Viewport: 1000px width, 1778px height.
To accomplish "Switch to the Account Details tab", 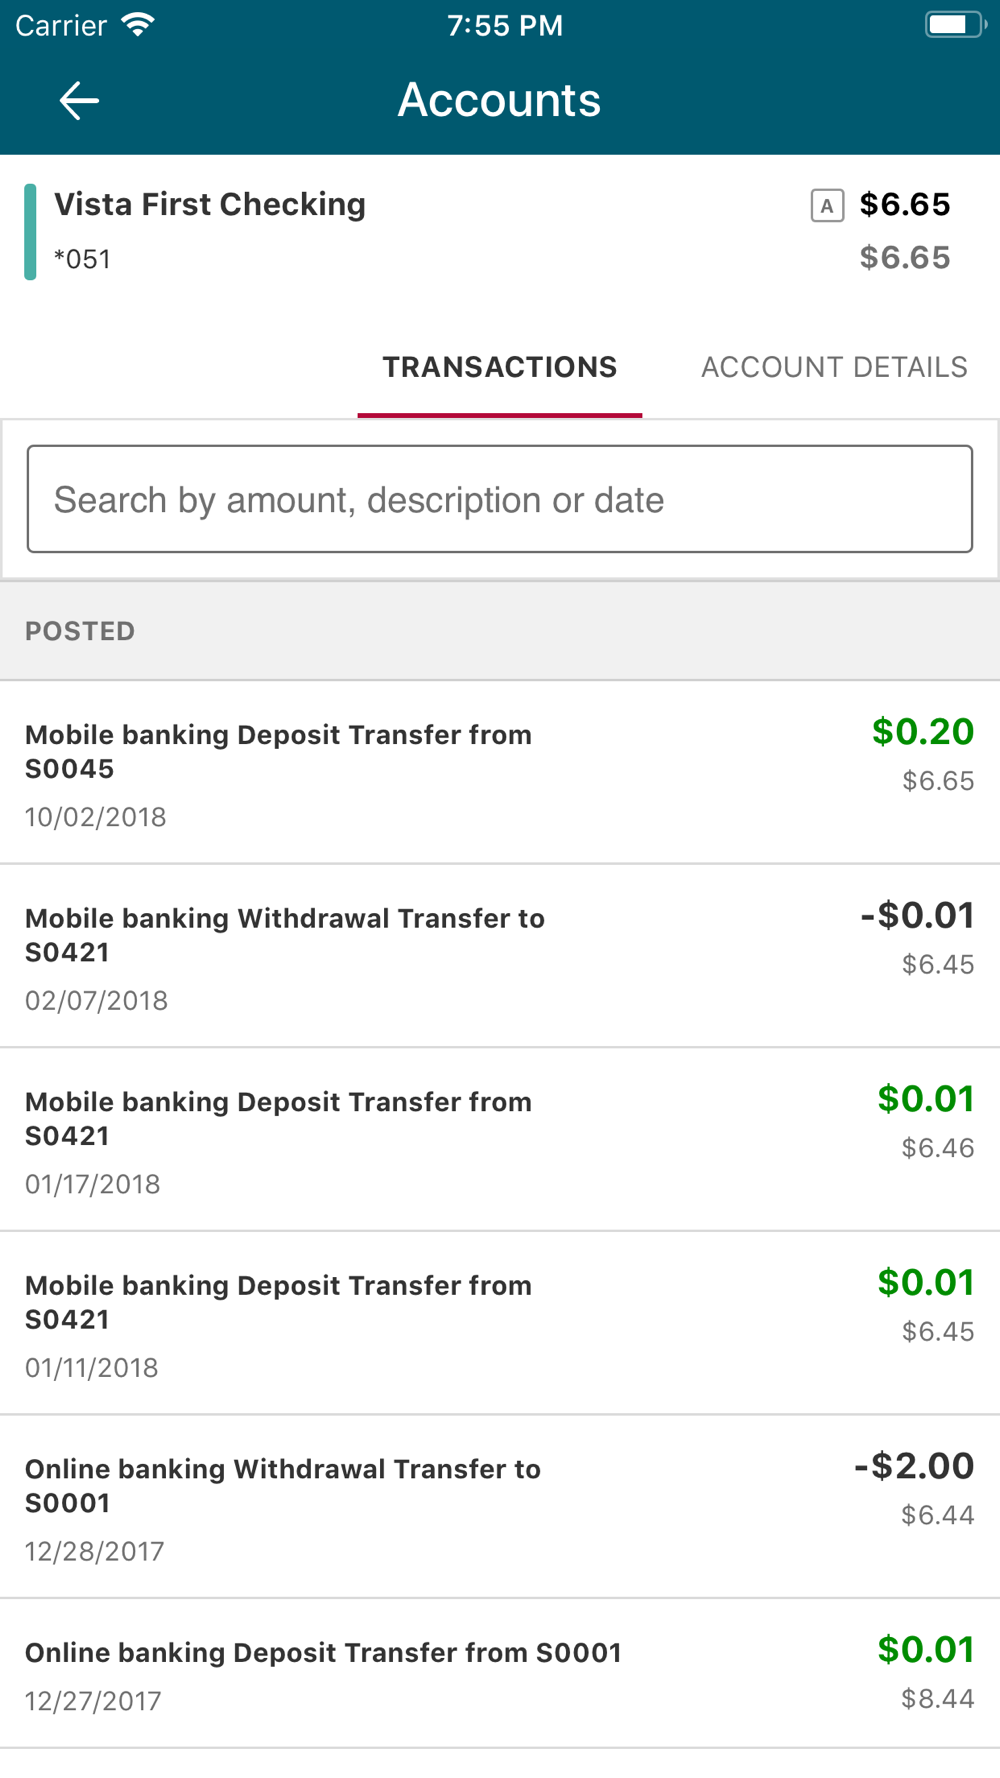I will [x=834, y=367].
